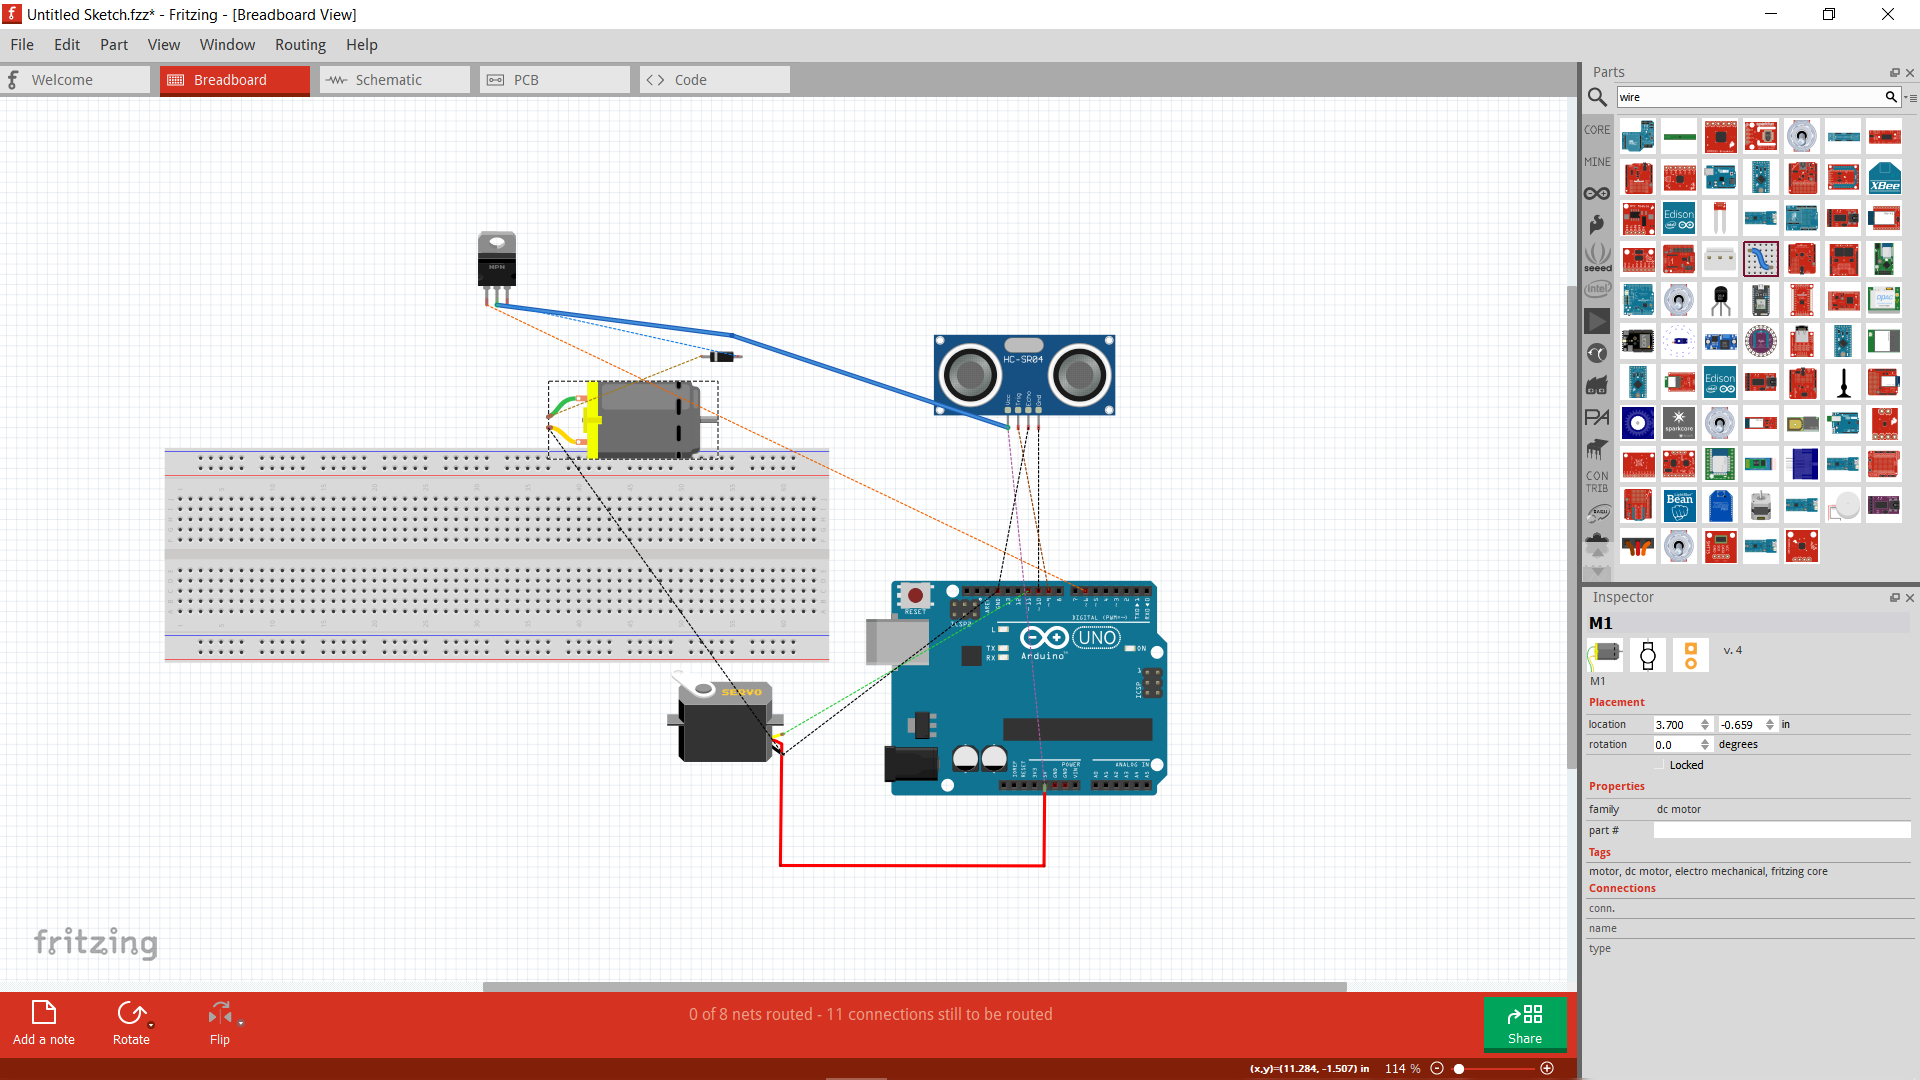Viewport: 1920px width, 1080px height.
Task: Click the Rotate icon in the bottom toolbar
Action: coord(131,1013)
